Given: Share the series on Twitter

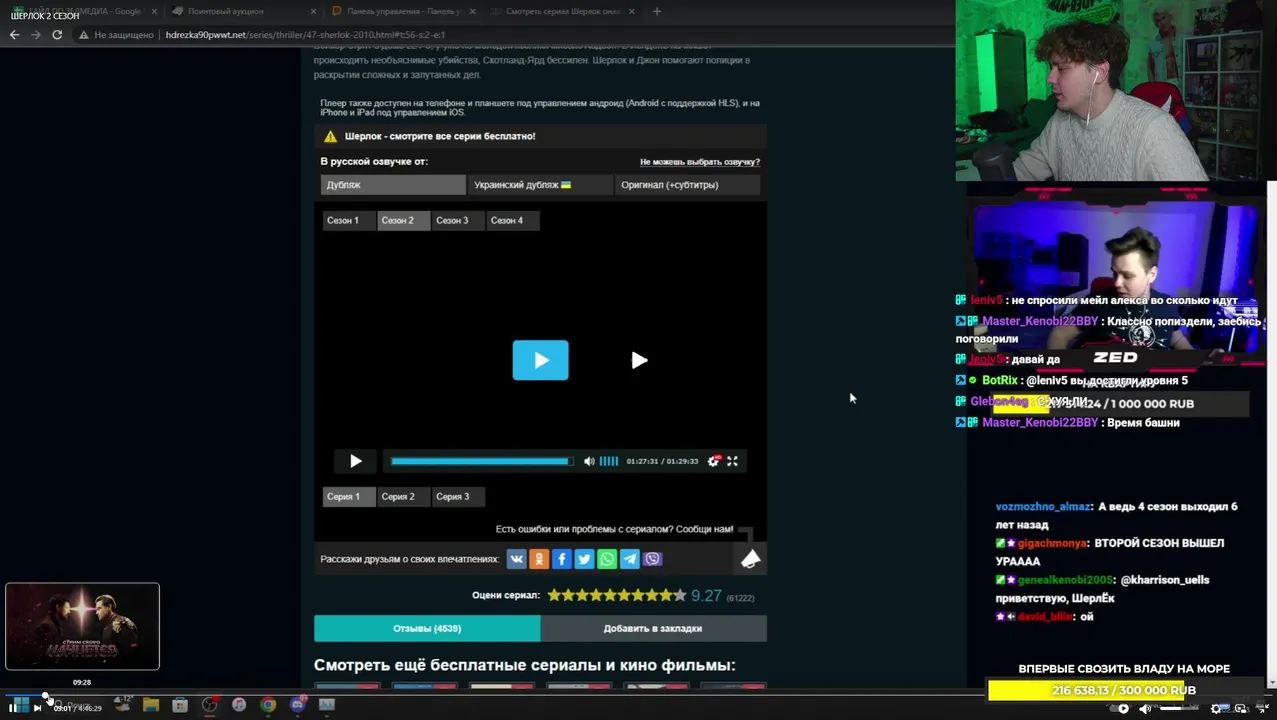Looking at the screenshot, I should coord(584,559).
